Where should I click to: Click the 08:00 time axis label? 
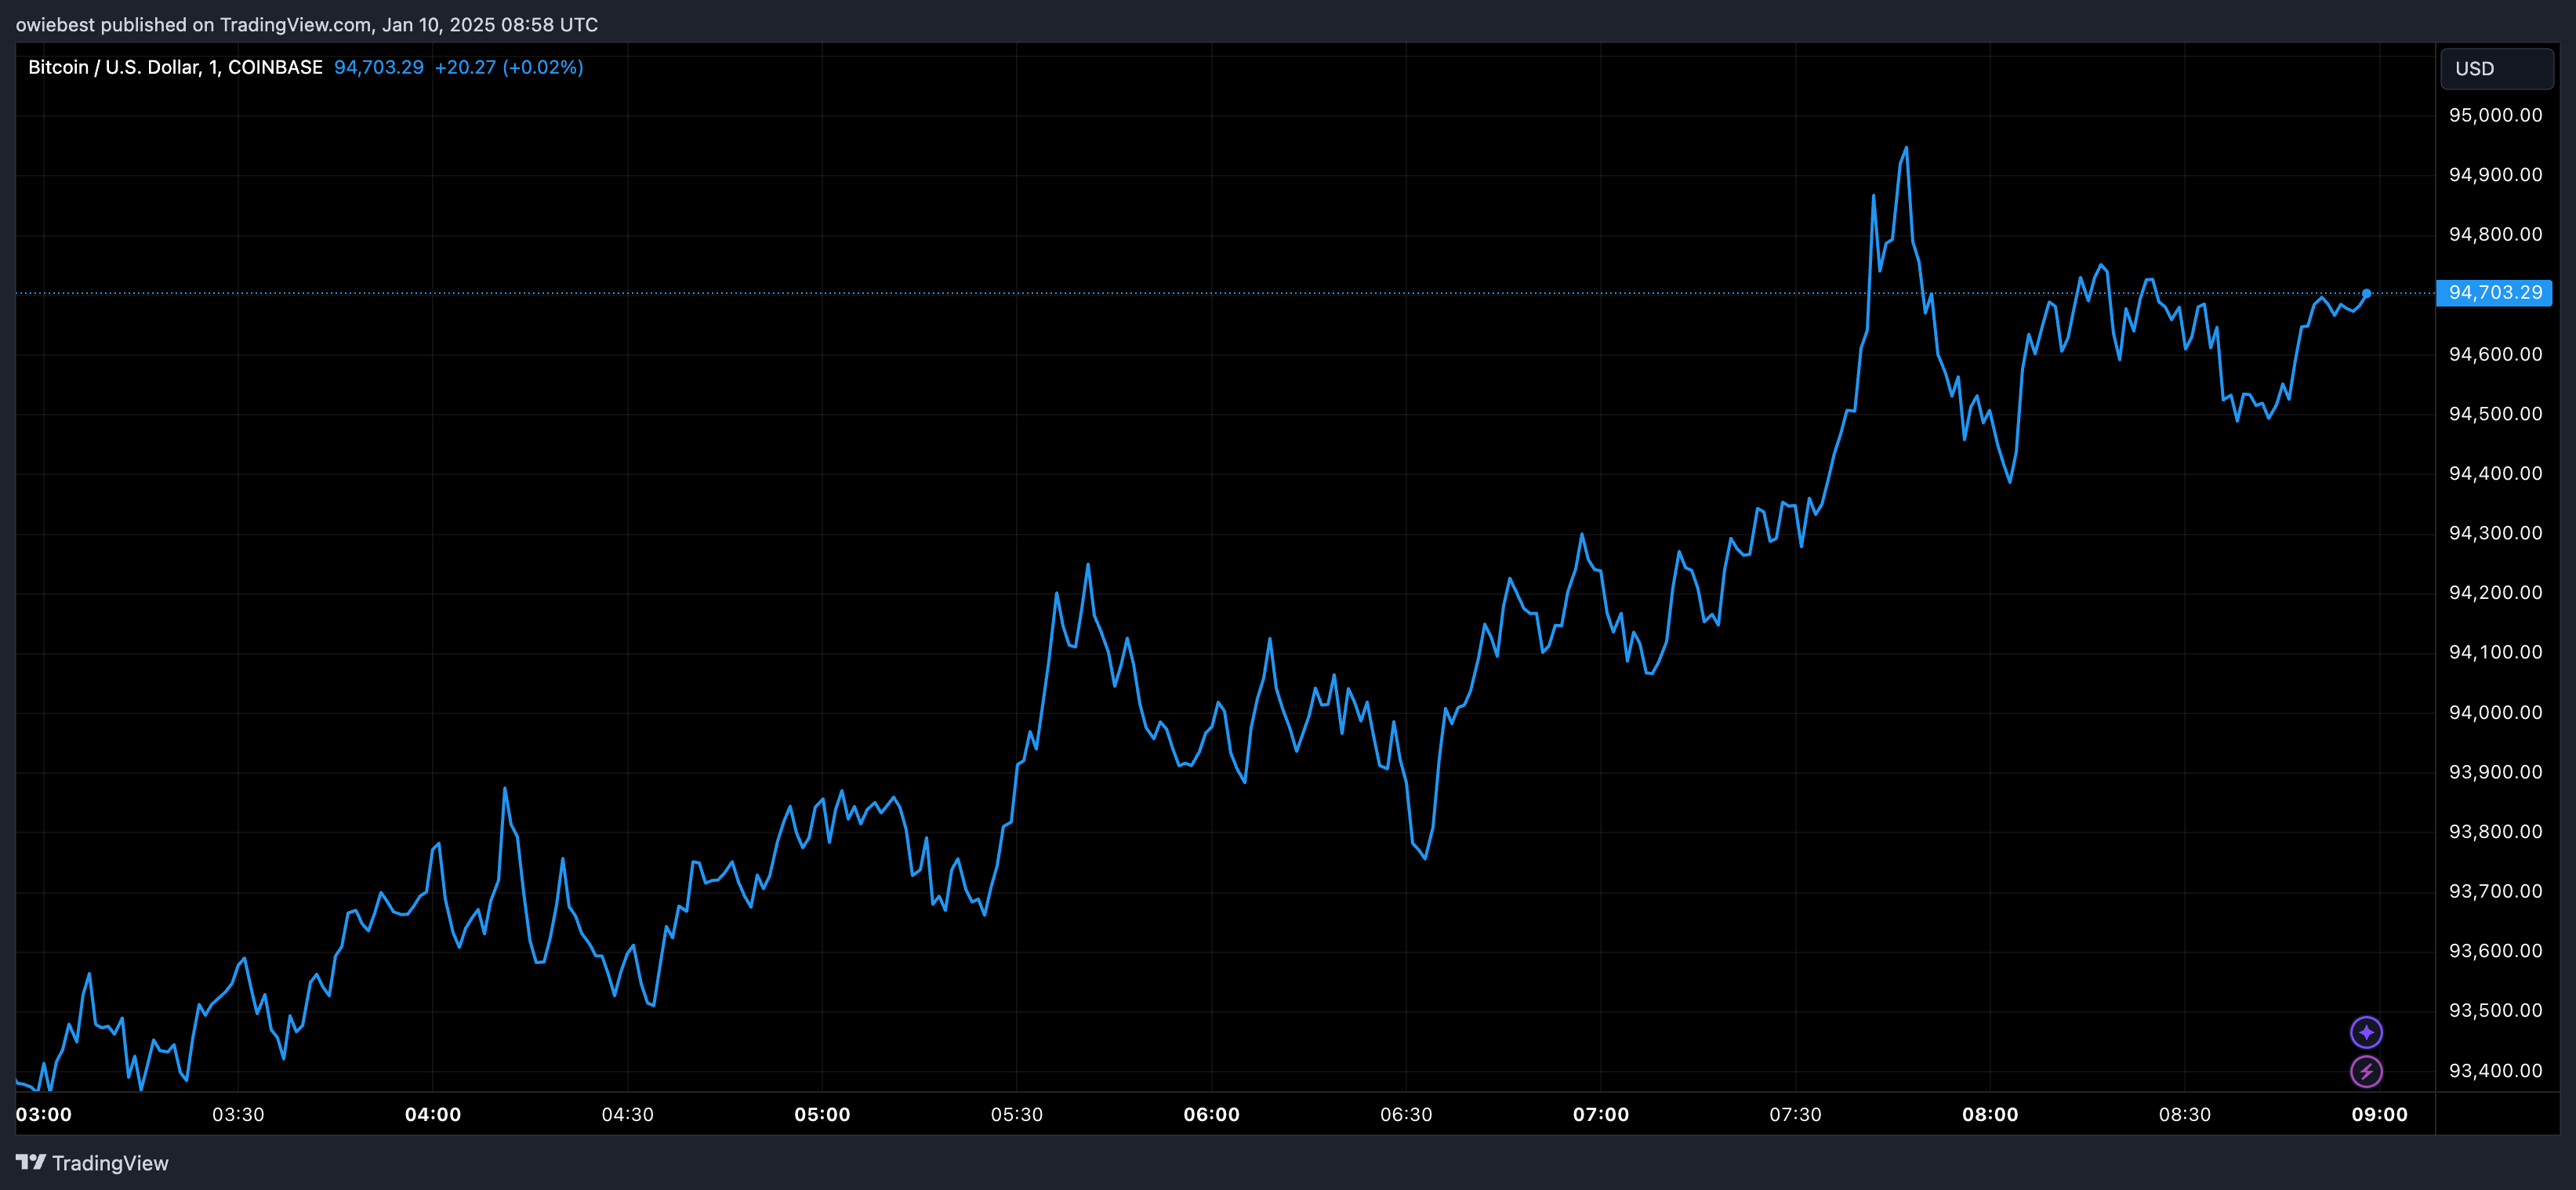click(x=1990, y=1114)
